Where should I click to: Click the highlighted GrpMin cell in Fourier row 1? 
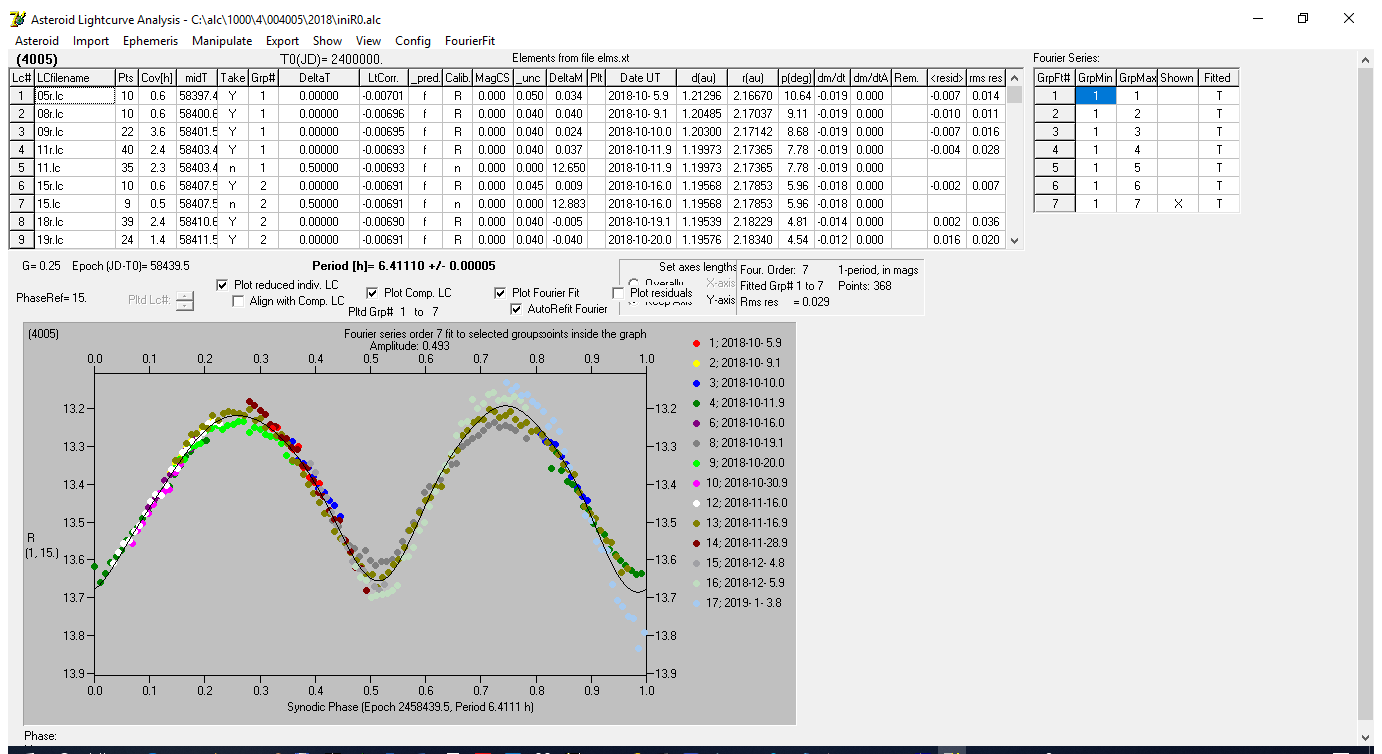1095,96
